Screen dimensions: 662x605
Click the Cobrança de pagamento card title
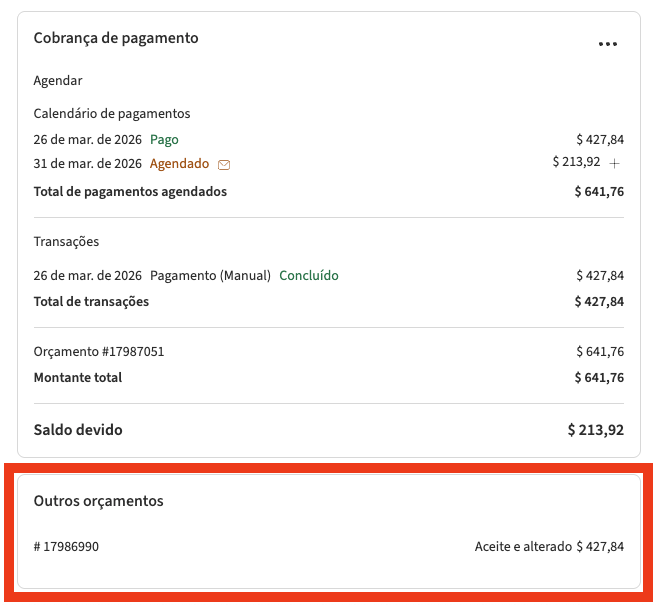[x=116, y=38]
